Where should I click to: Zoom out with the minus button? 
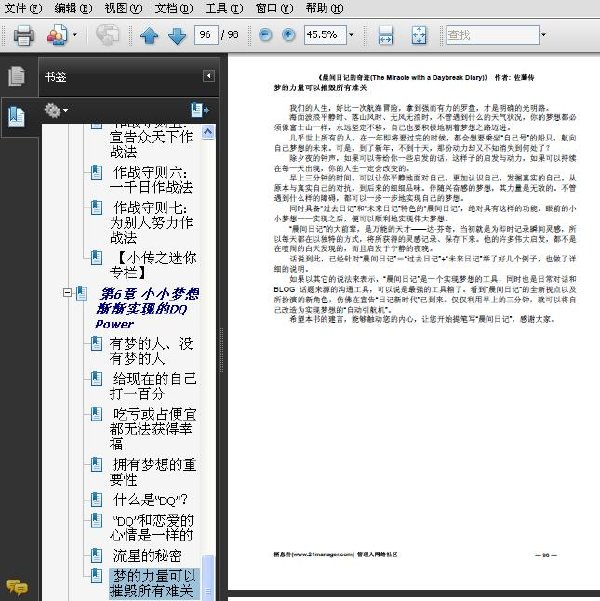(x=265, y=35)
